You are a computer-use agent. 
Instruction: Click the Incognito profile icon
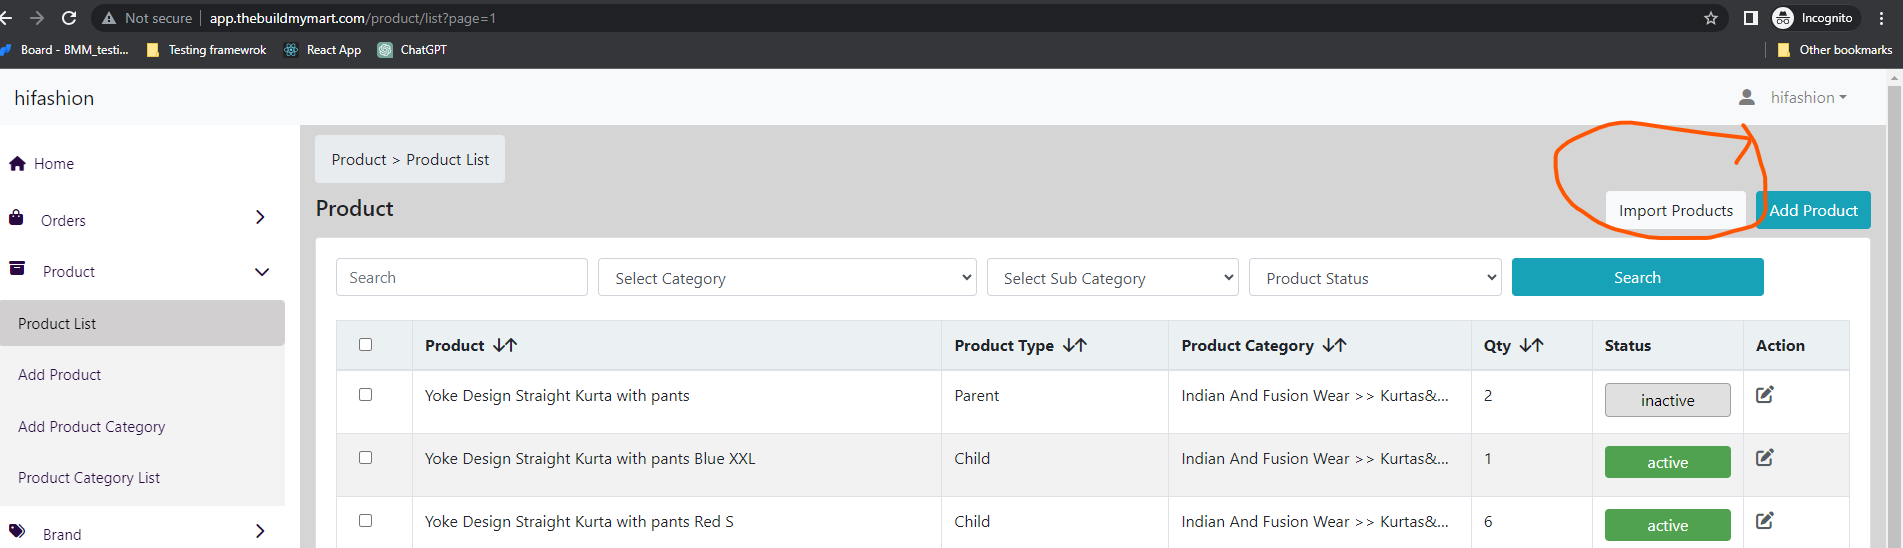coord(1783,18)
